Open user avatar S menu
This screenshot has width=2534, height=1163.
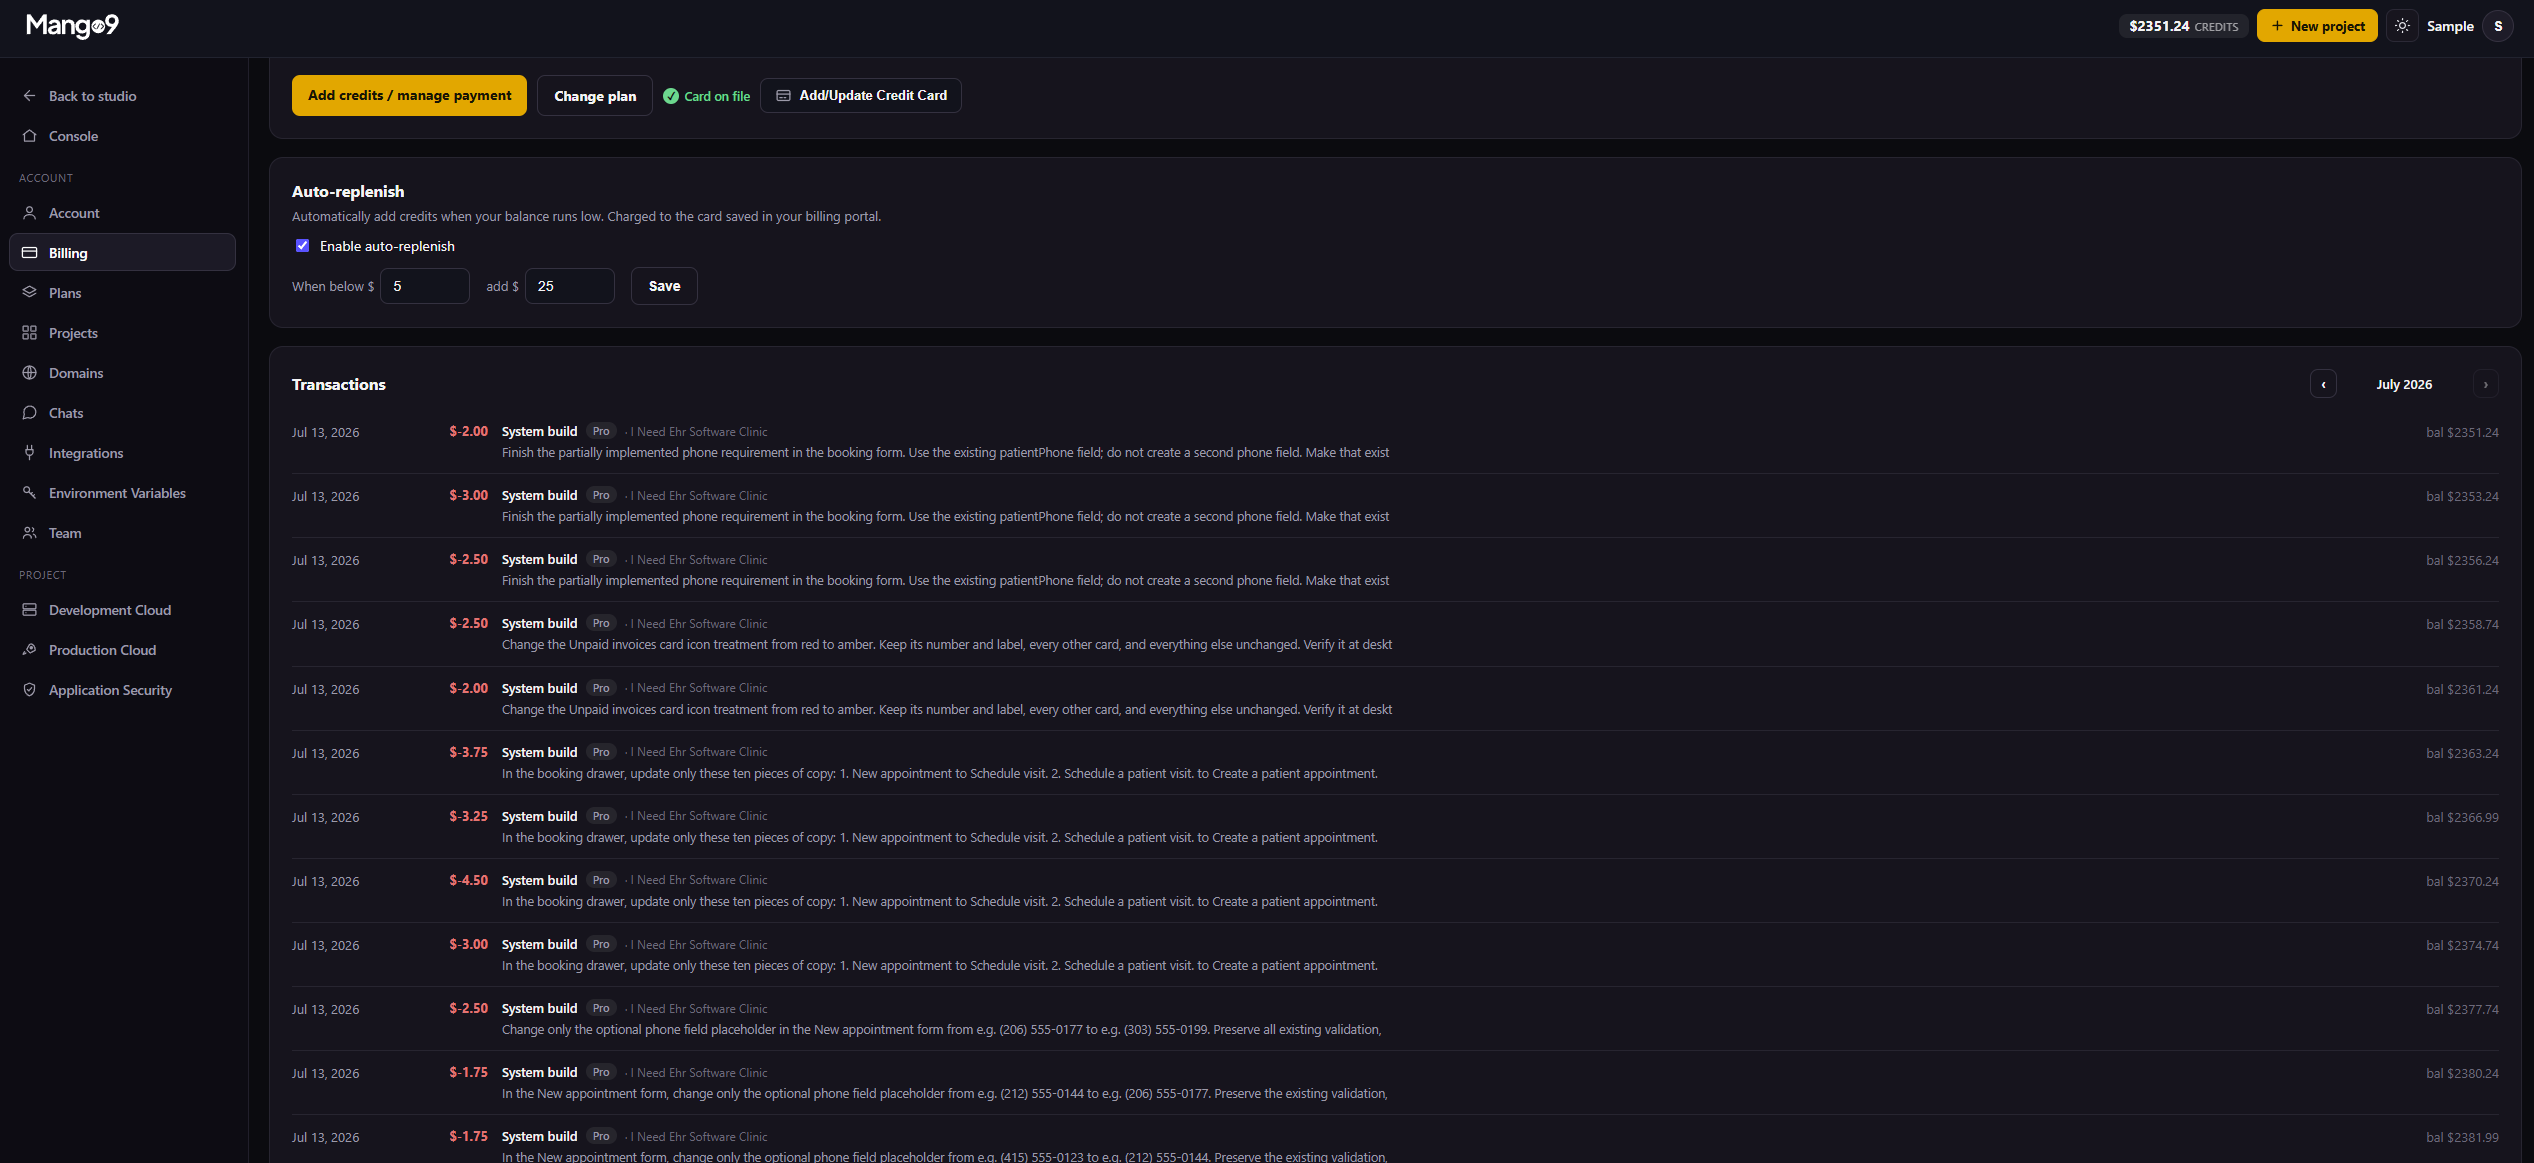2498,26
